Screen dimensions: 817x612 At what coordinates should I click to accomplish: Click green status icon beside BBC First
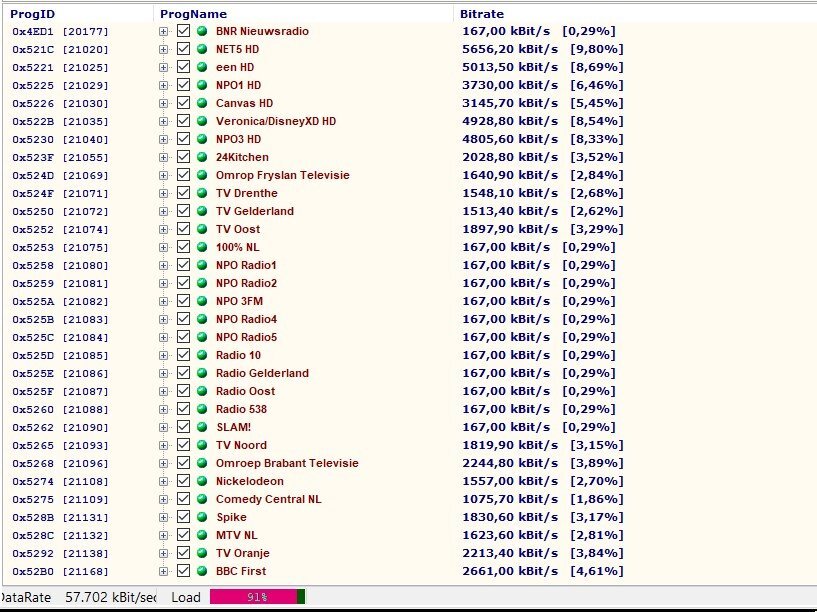(x=202, y=571)
